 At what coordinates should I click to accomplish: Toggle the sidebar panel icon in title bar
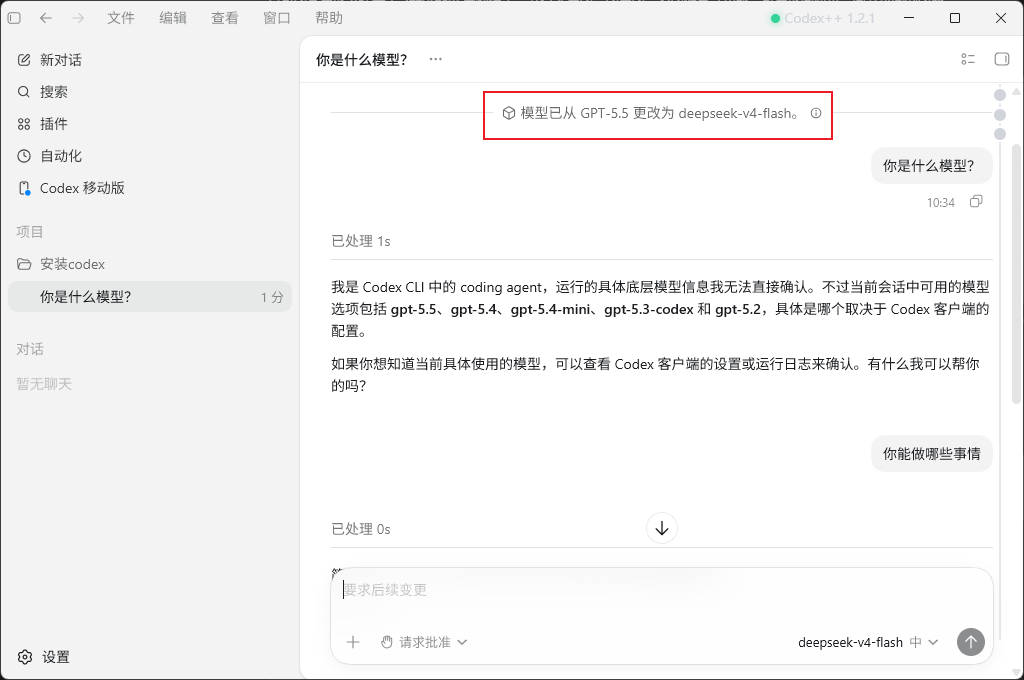(x=14, y=18)
